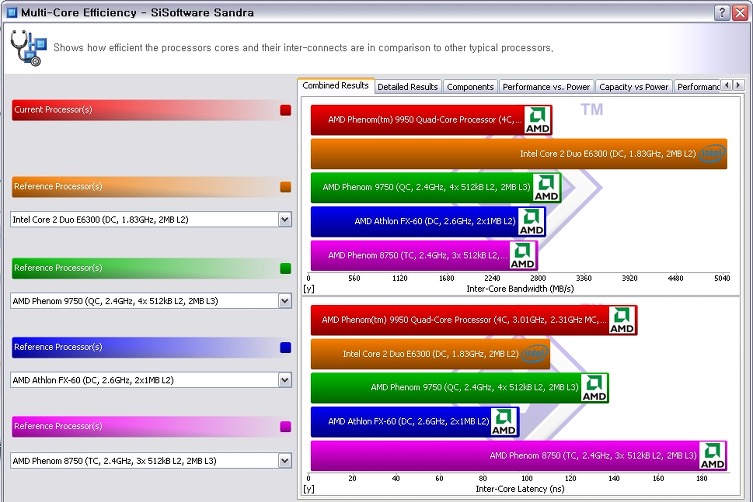Click the 'Shows how efficient the processors' description
The height and width of the screenshot is (502, 753).
pyautogui.click(x=303, y=48)
